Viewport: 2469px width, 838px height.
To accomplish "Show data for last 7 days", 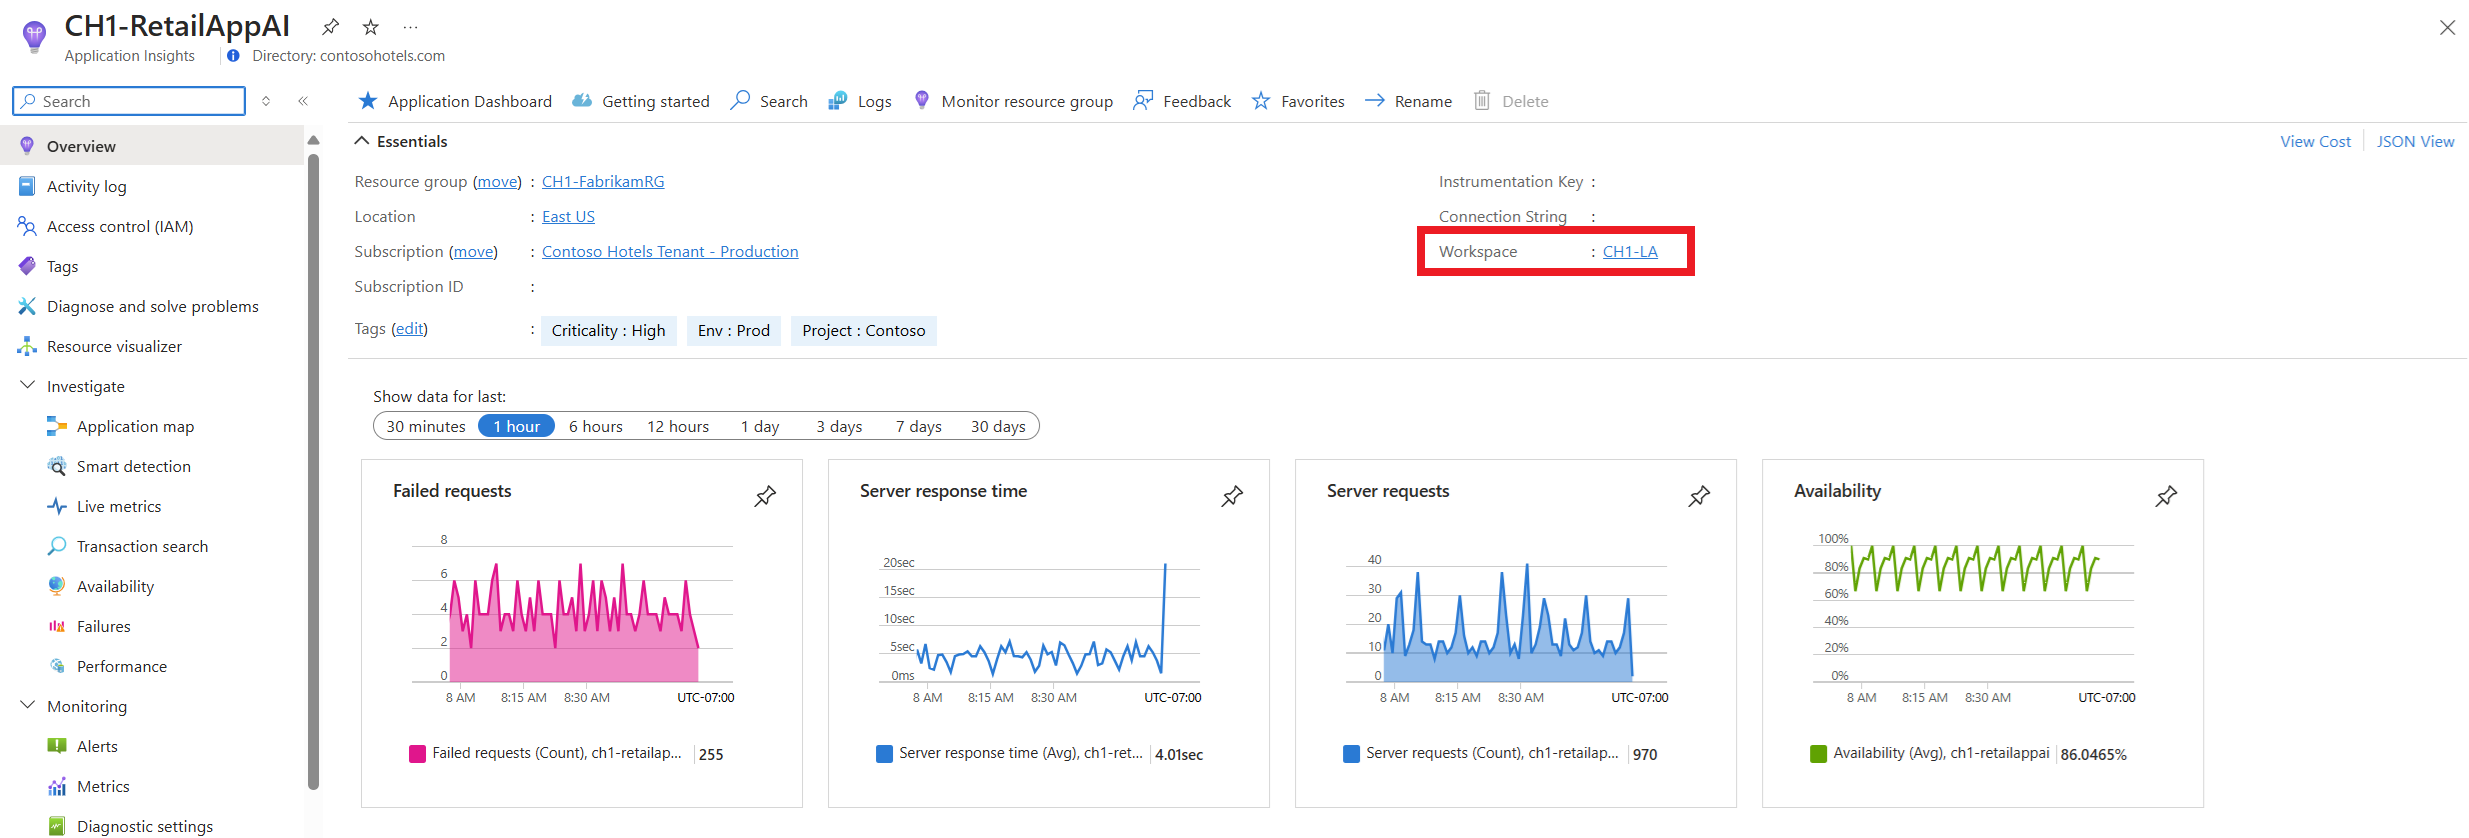I will [918, 426].
